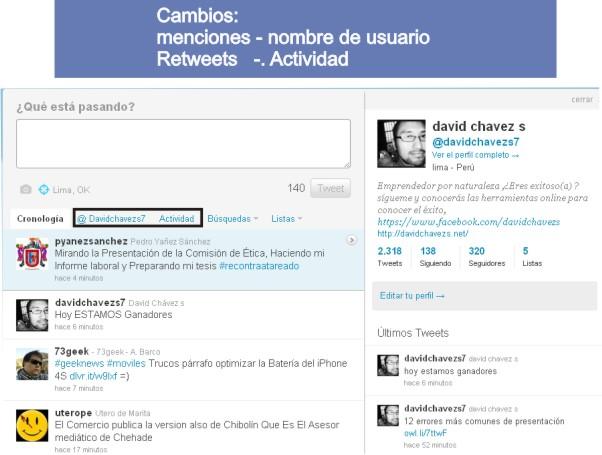602x455 pixels.
Task: Open the @Davidchavezs7 mentions tab
Action: pos(111,219)
